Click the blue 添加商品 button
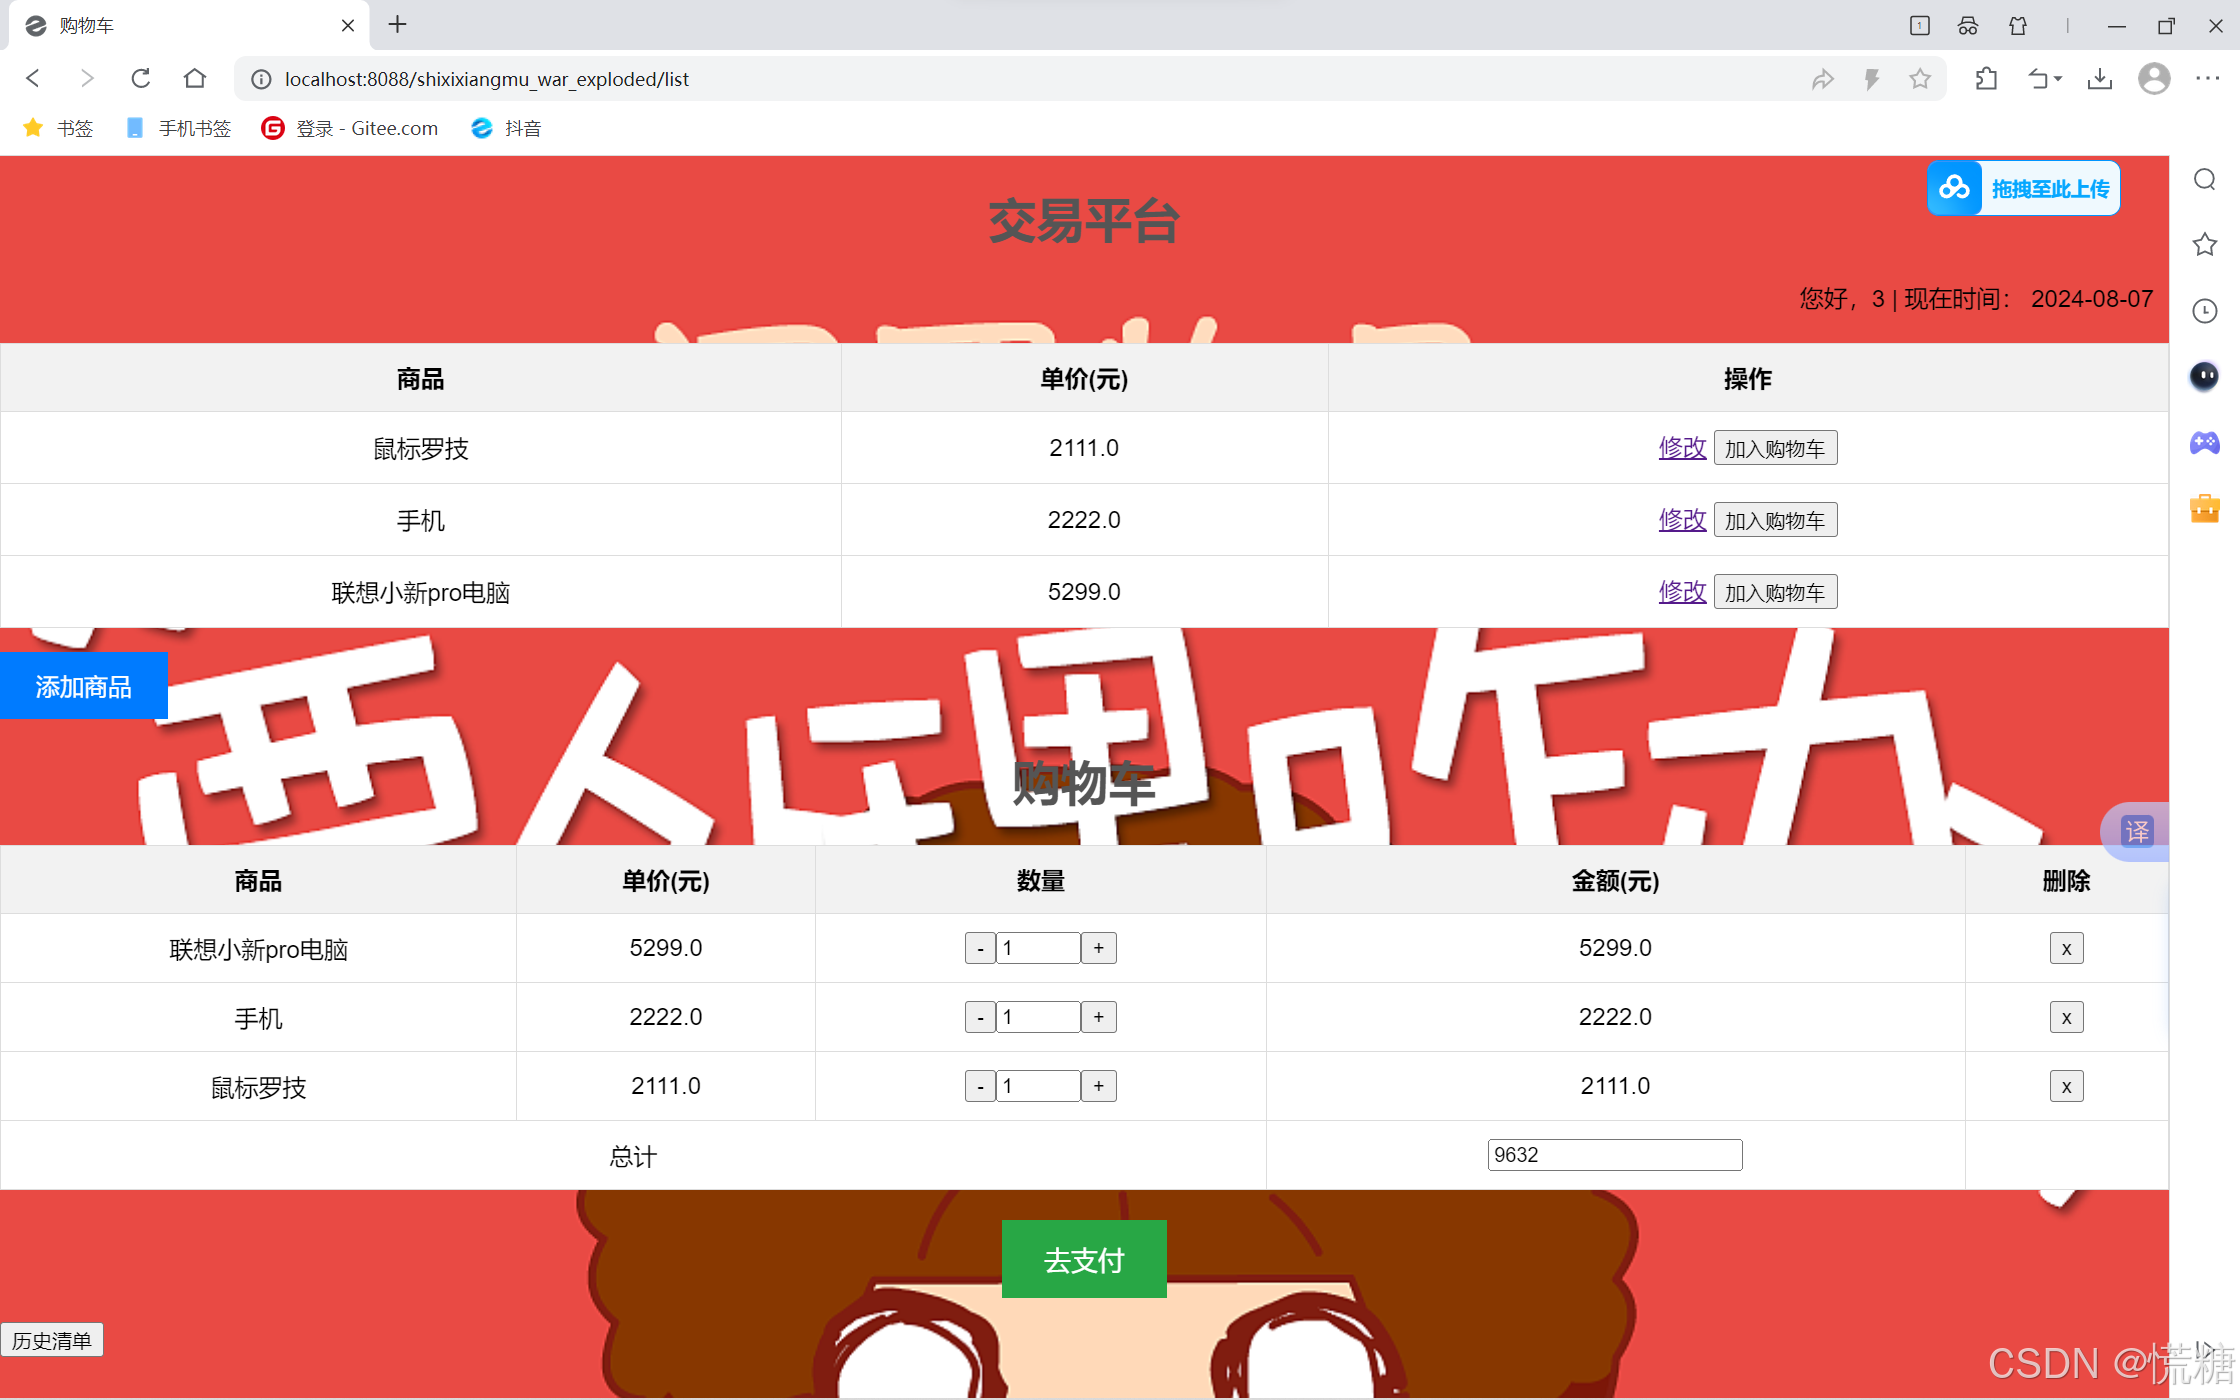The width and height of the screenshot is (2240, 1400). coord(84,687)
